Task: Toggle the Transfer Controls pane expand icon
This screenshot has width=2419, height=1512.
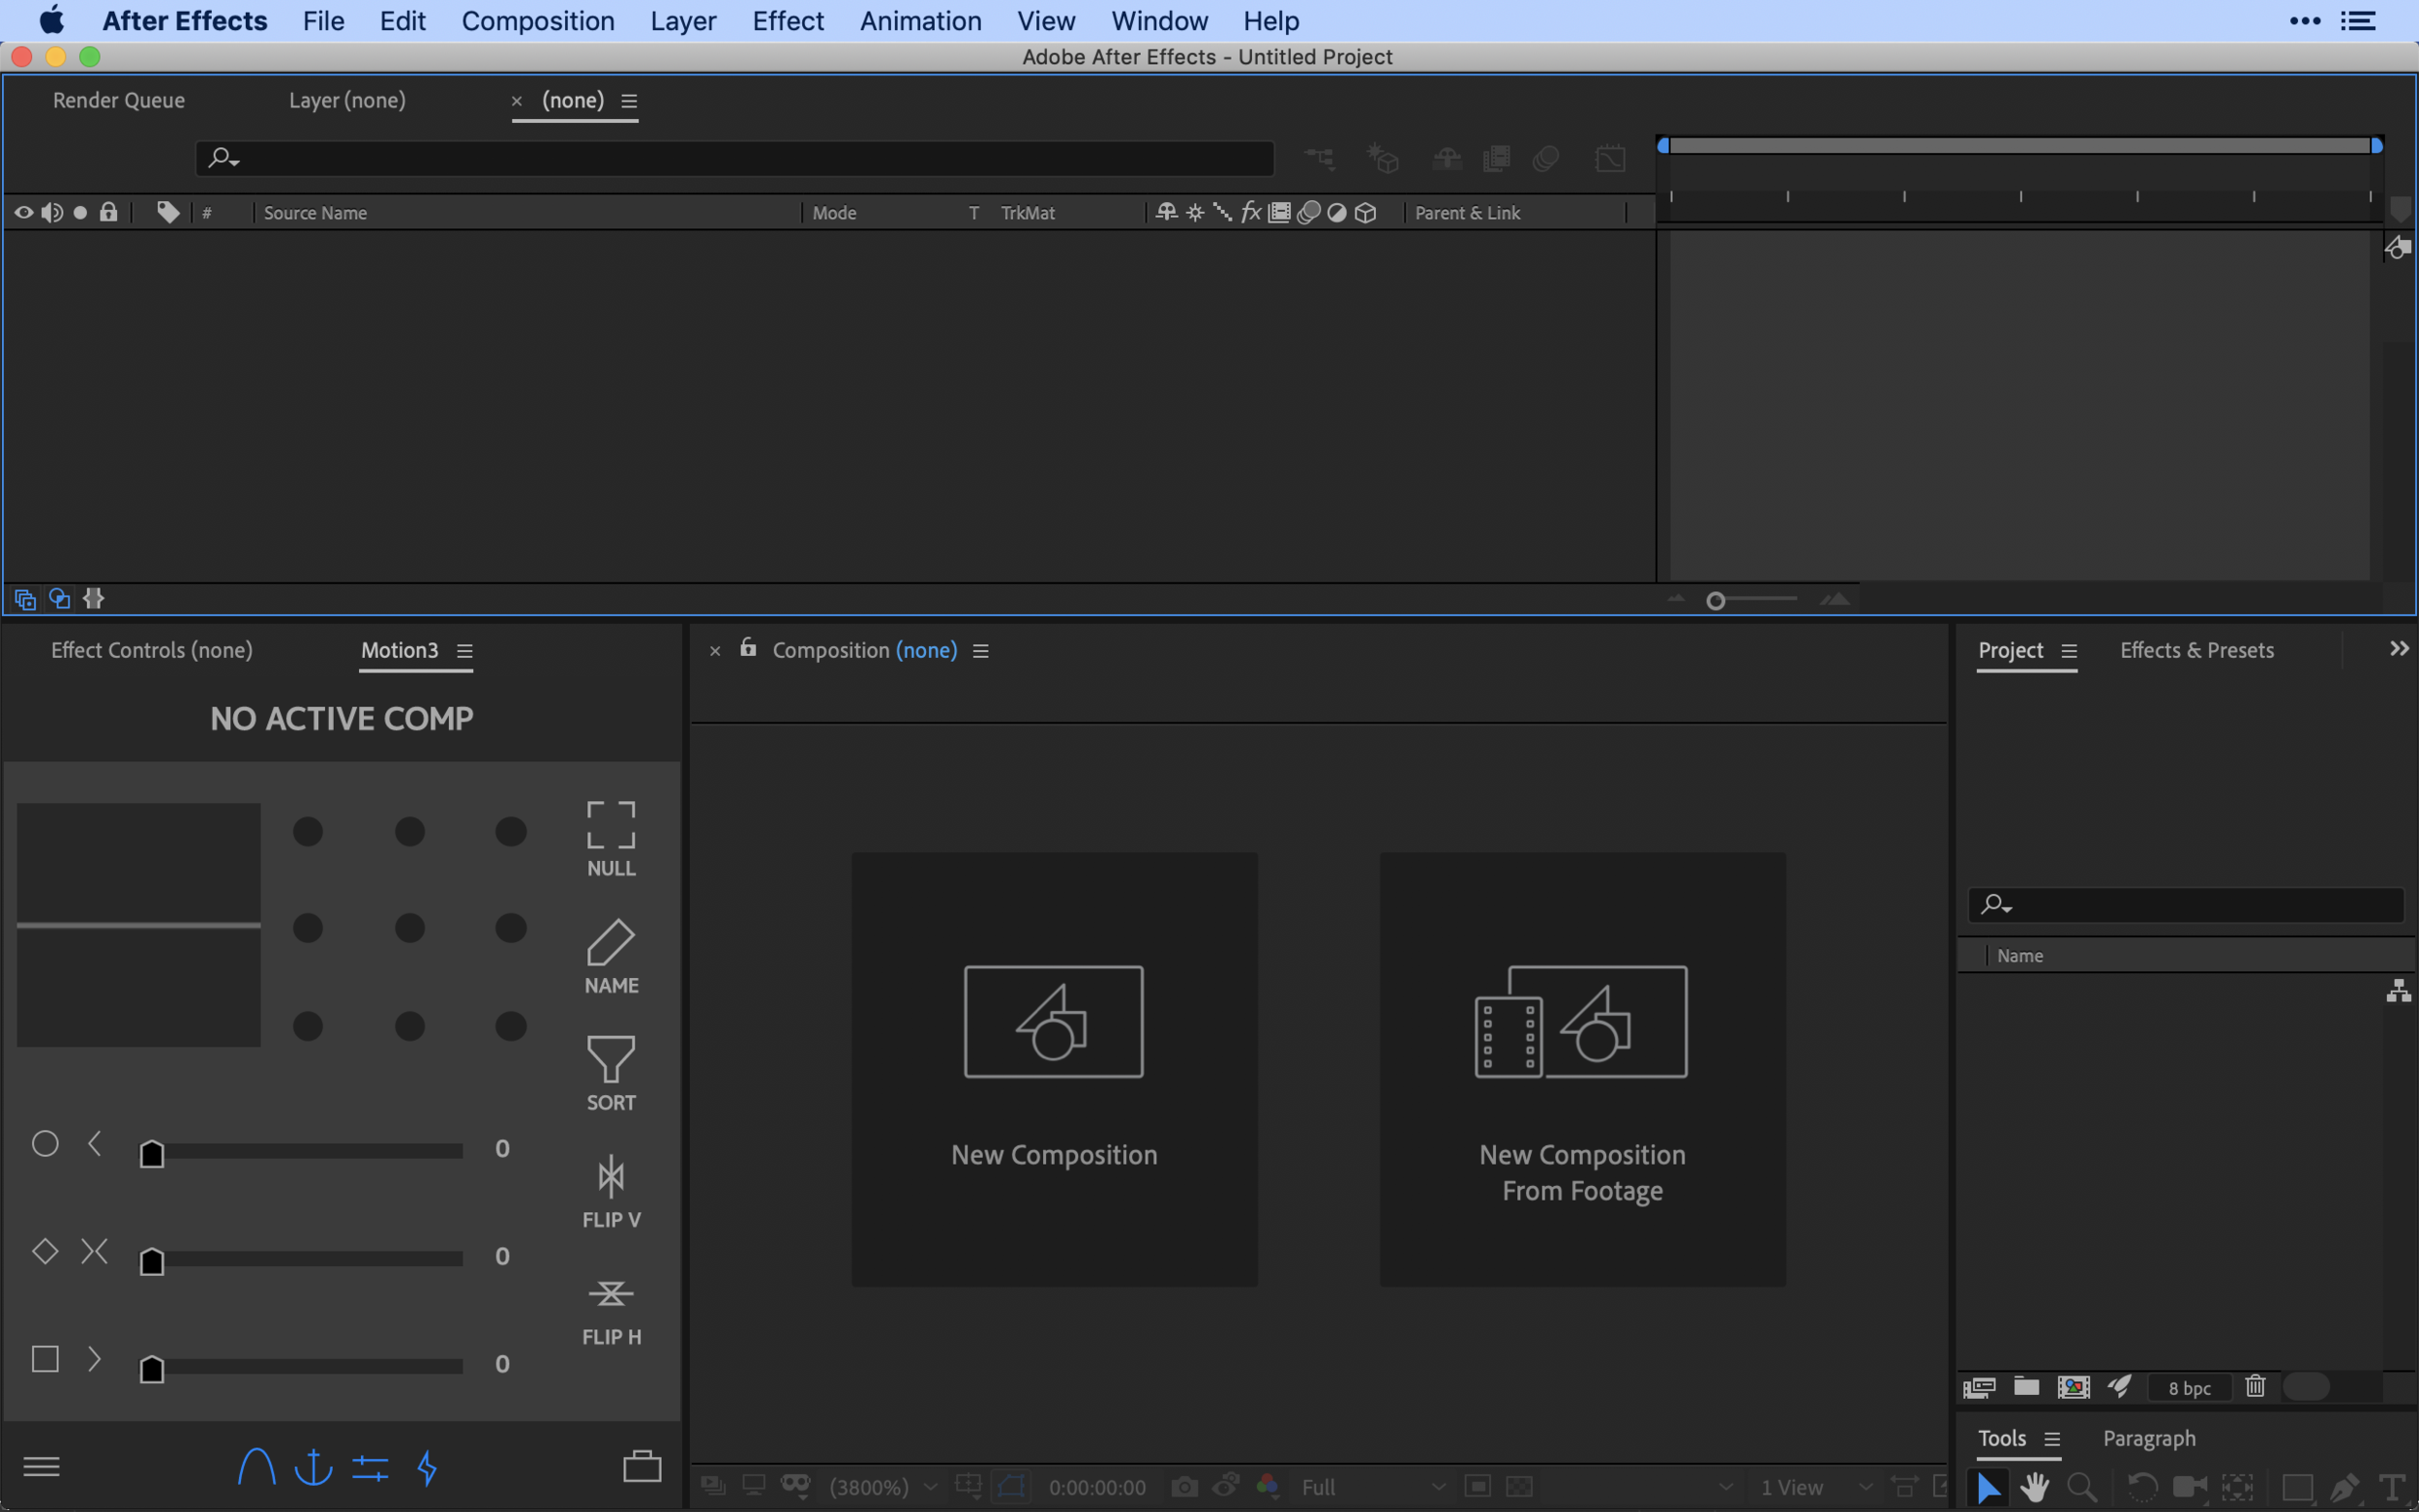Action: (x=59, y=599)
